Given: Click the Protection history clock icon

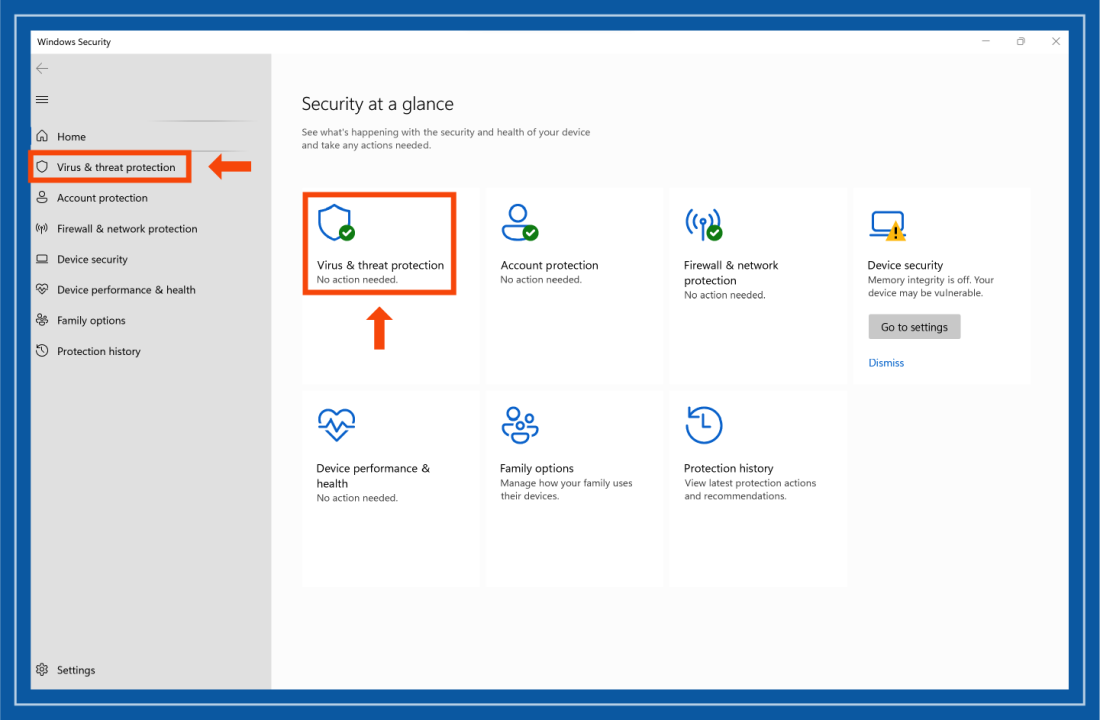Looking at the screenshot, I should click(x=42, y=350).
